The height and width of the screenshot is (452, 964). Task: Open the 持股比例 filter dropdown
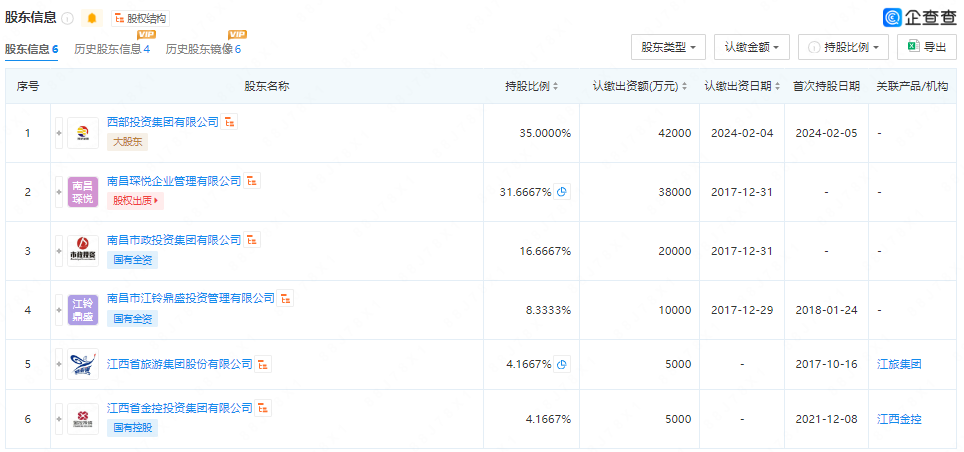(x=844, y=47)
